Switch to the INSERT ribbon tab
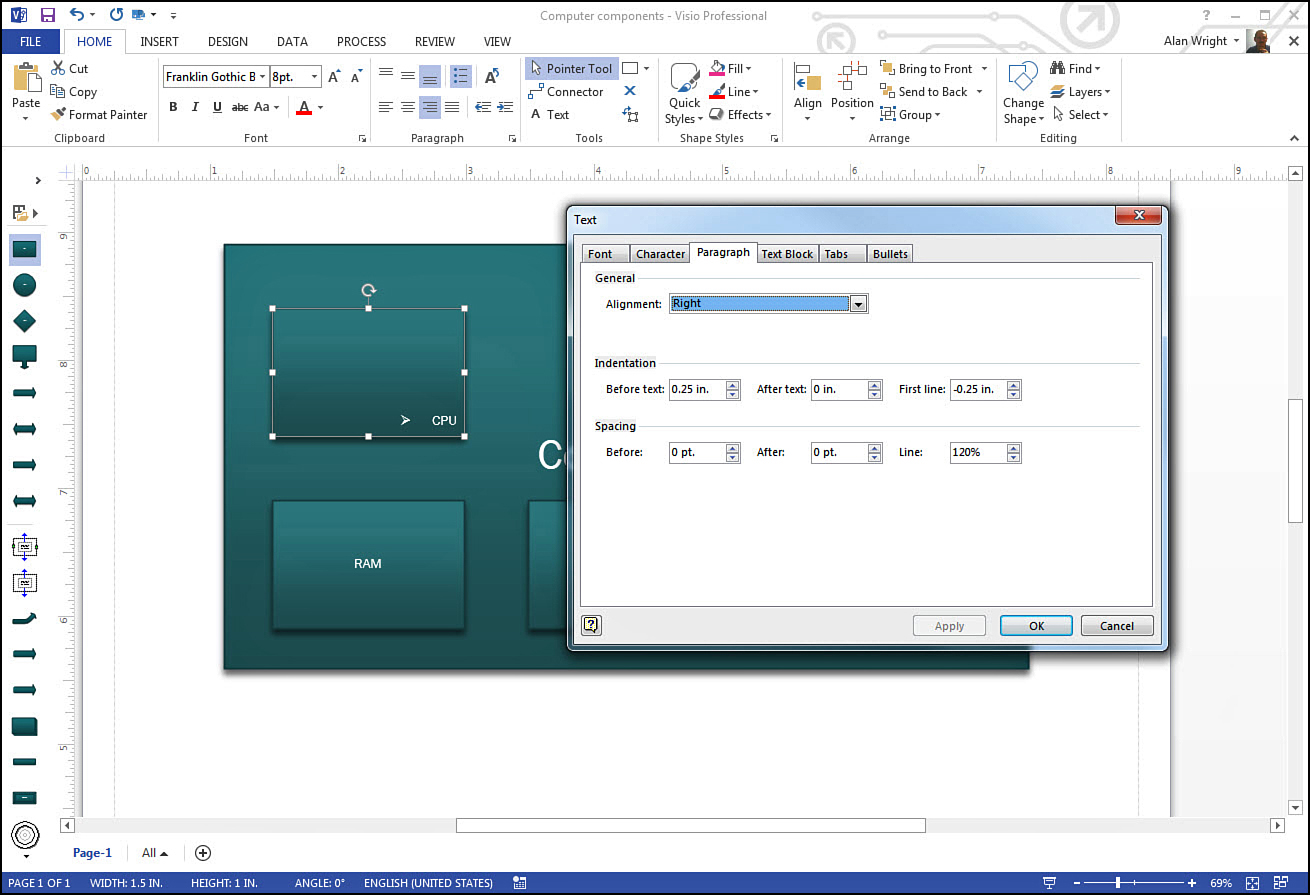Image resolution: width=1310 pixels, height=895 pixels. [160, 42]
